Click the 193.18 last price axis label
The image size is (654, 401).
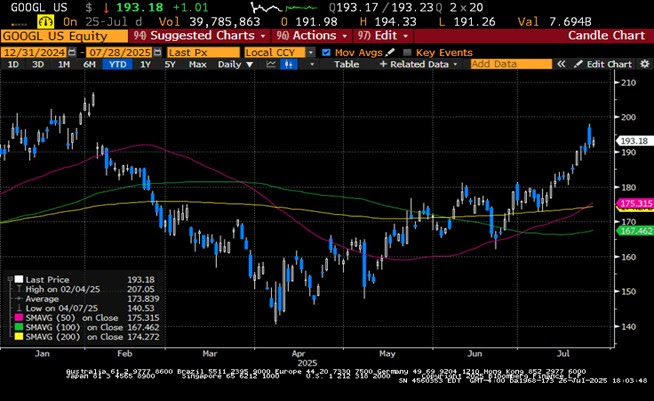click(x=634, y=141)
